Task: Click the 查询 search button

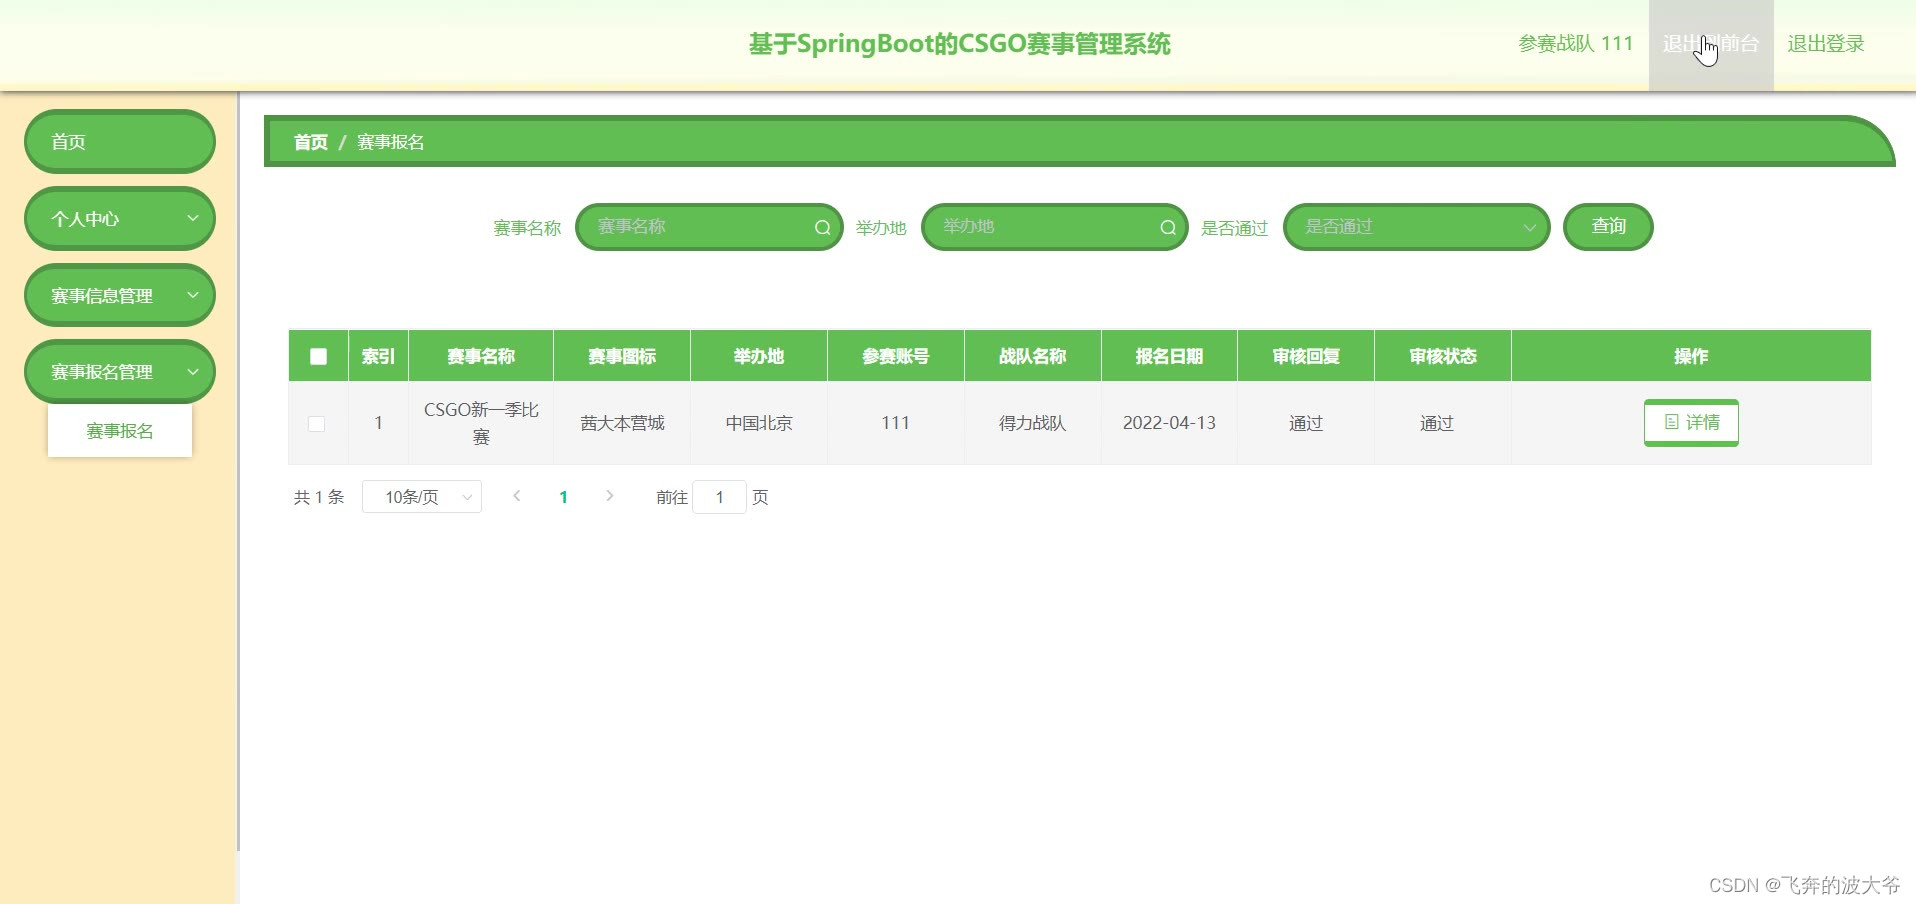Action: click(1607, 227)
